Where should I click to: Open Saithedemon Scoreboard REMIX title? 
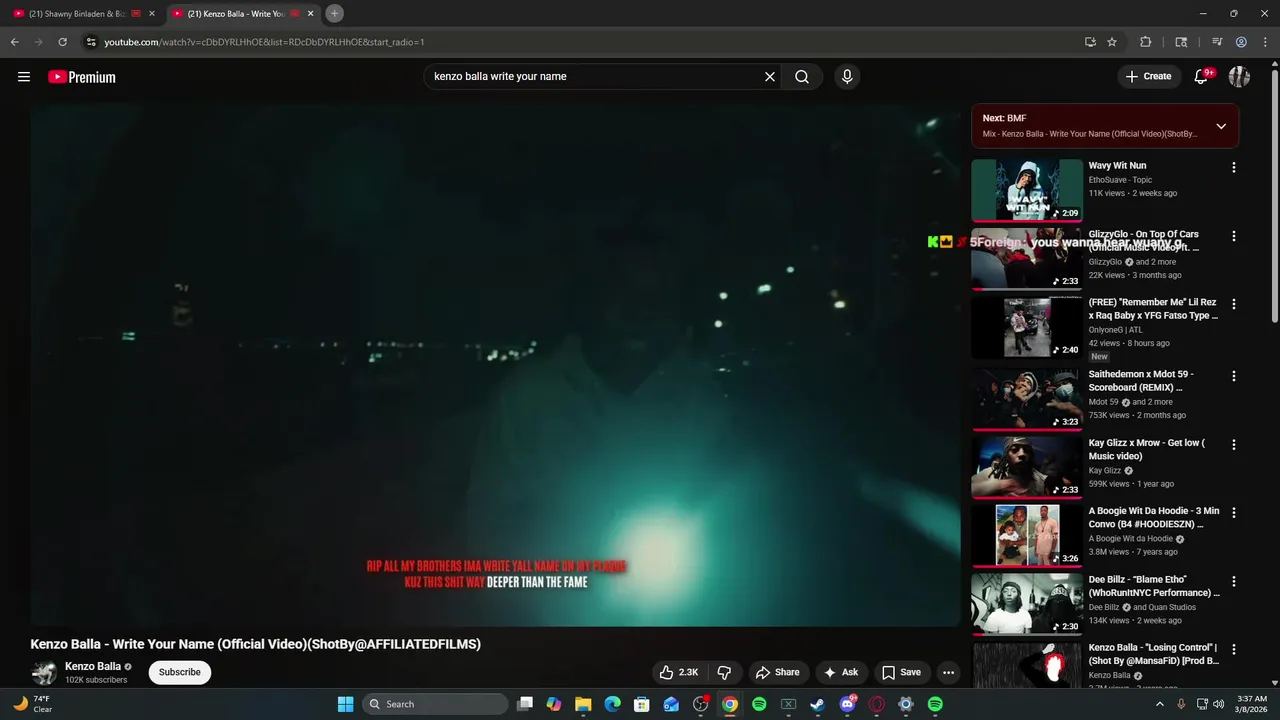(1141, 381)
